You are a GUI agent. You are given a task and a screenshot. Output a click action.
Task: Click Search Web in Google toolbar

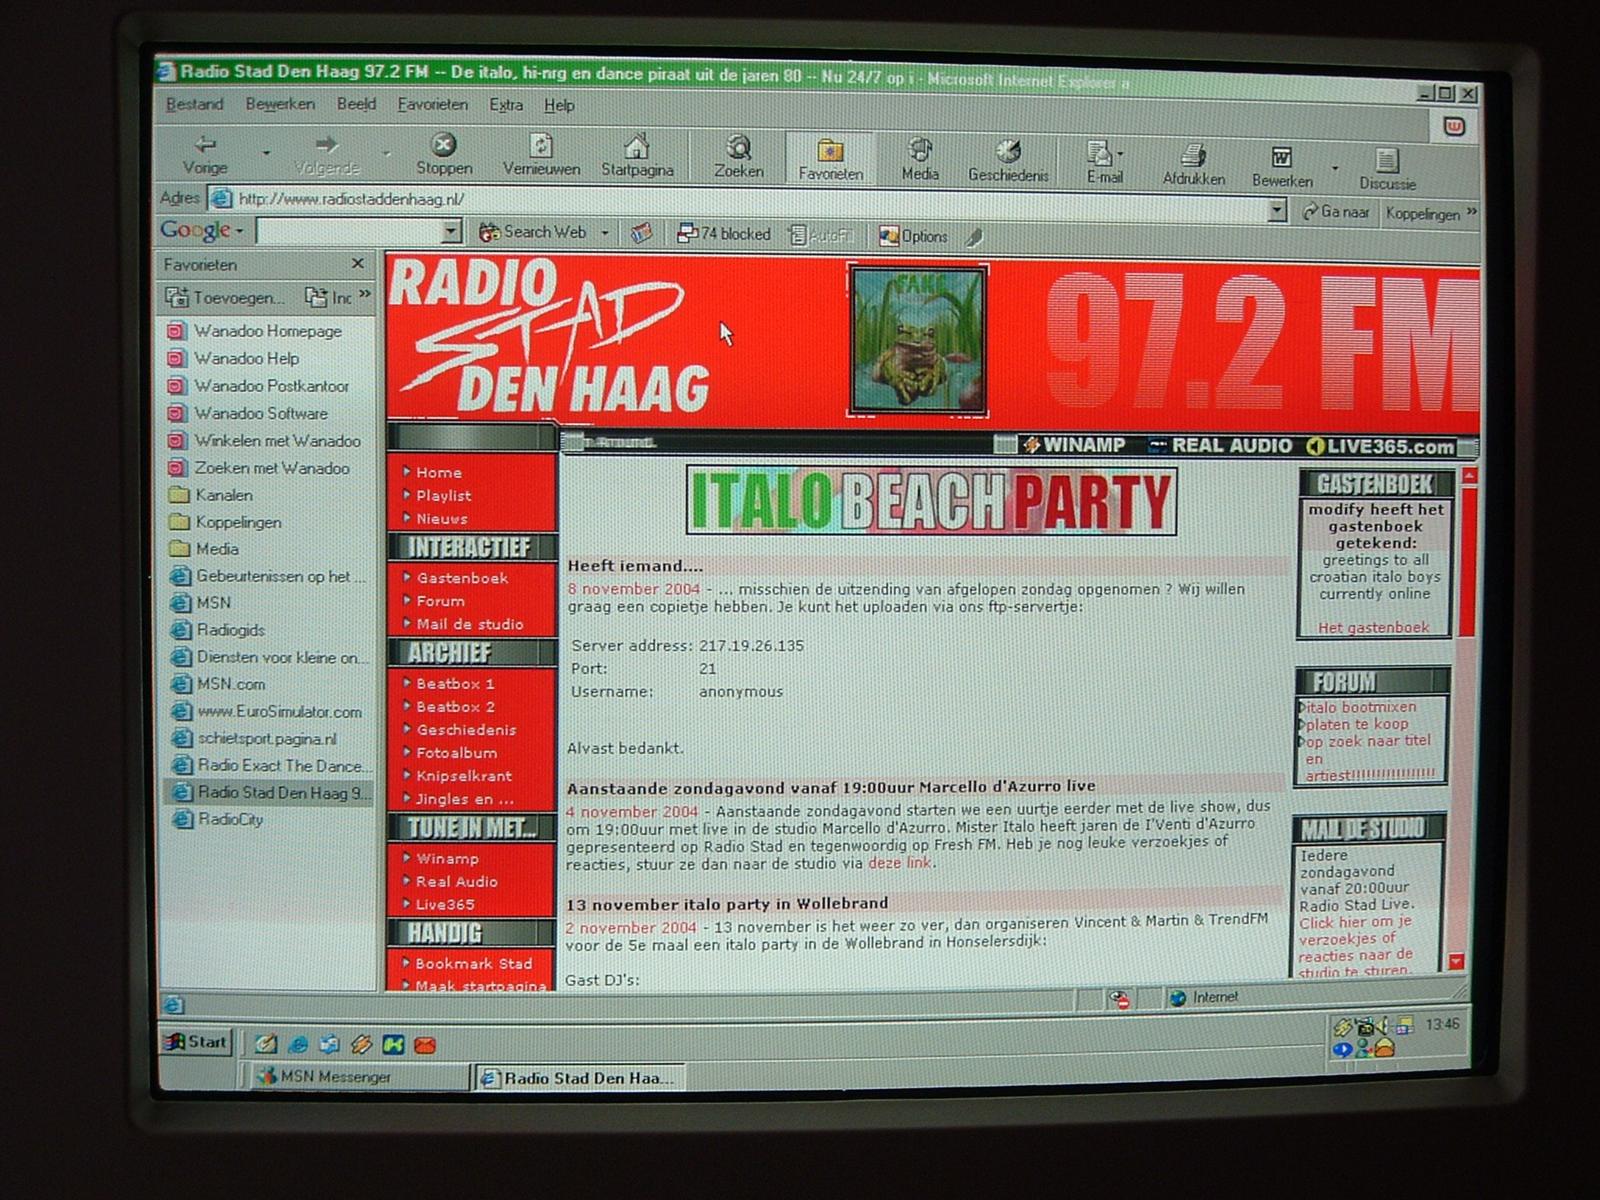(533, 232)
